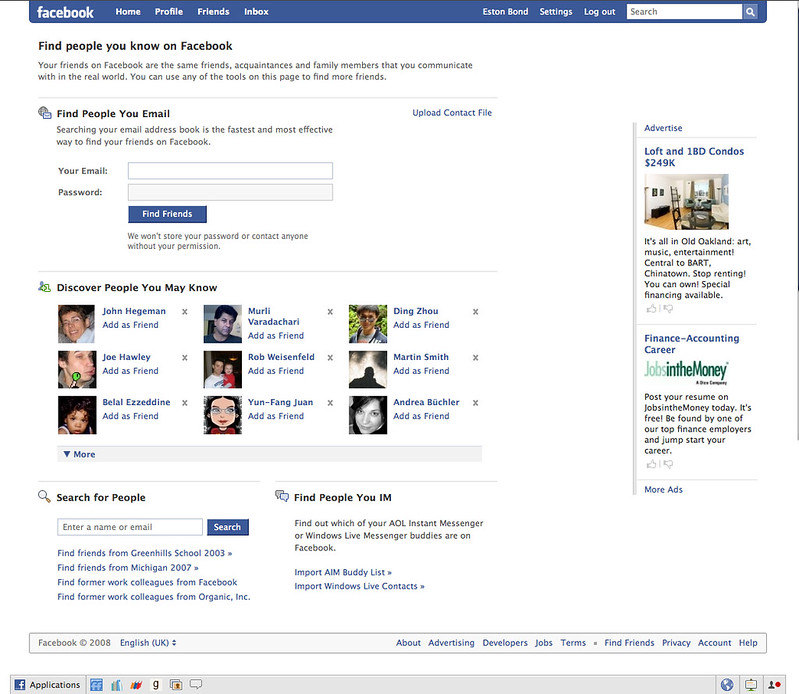Image resolution: width=799 pixels, height=694 pixels.
Task: Click thumbs up on Finance-Accounting Career ad
Action: coord(651,464)
